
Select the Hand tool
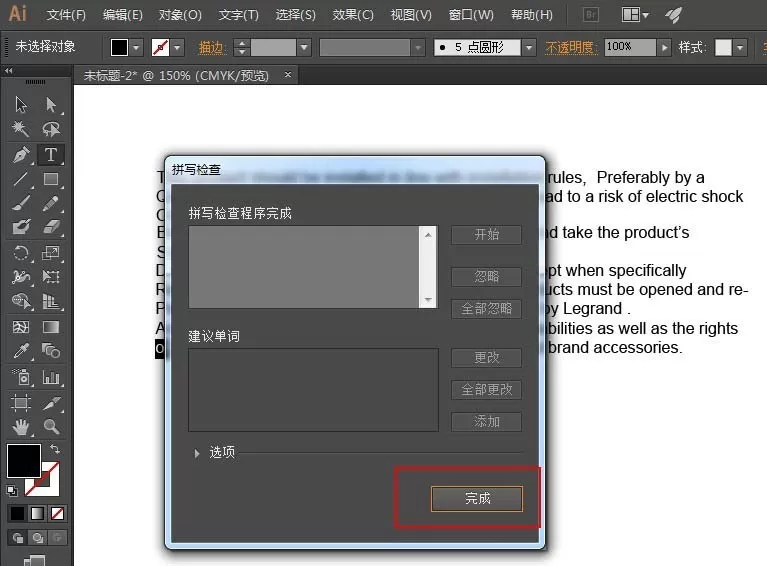tap(21, 427)
